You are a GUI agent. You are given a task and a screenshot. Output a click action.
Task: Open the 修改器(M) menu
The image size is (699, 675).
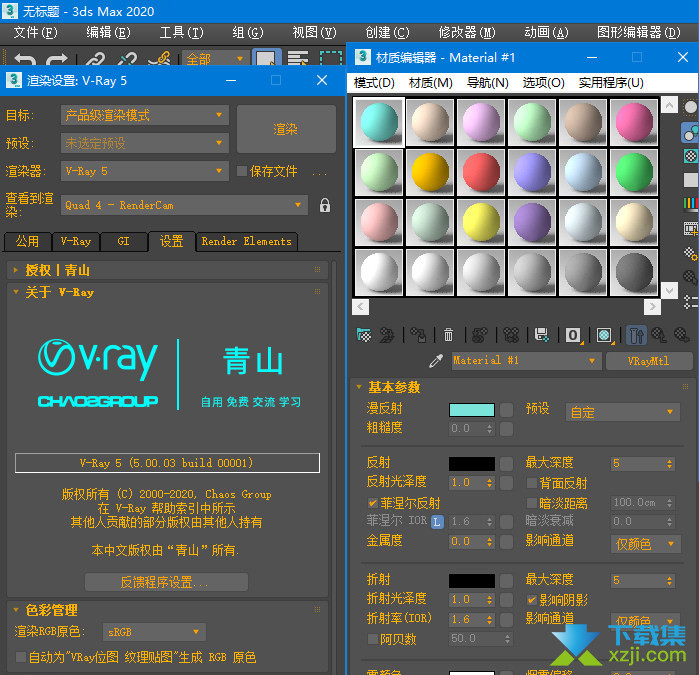pyautogui.click(x=466, y=32)
